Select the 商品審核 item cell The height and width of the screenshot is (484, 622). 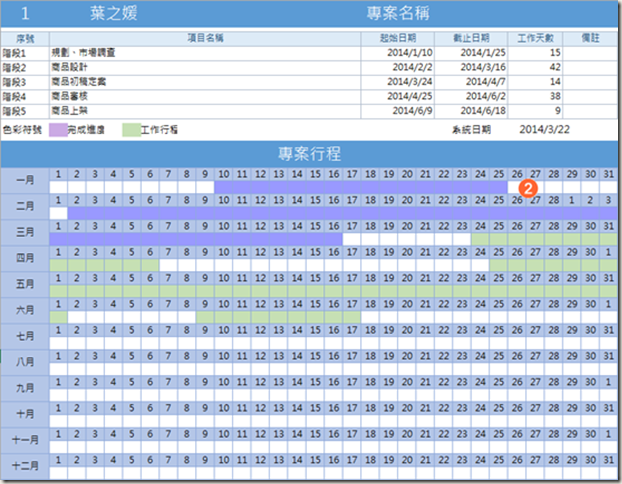pos(205,97)
